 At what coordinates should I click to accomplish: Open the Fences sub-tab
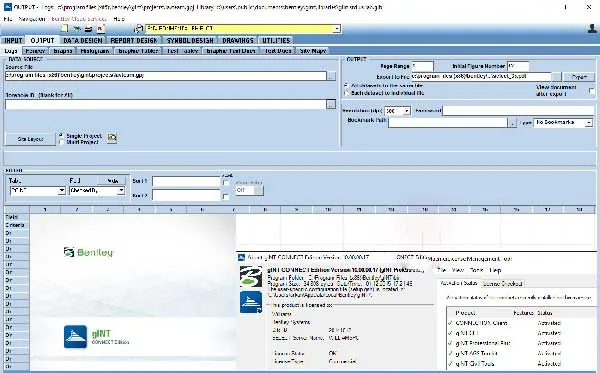36,50
